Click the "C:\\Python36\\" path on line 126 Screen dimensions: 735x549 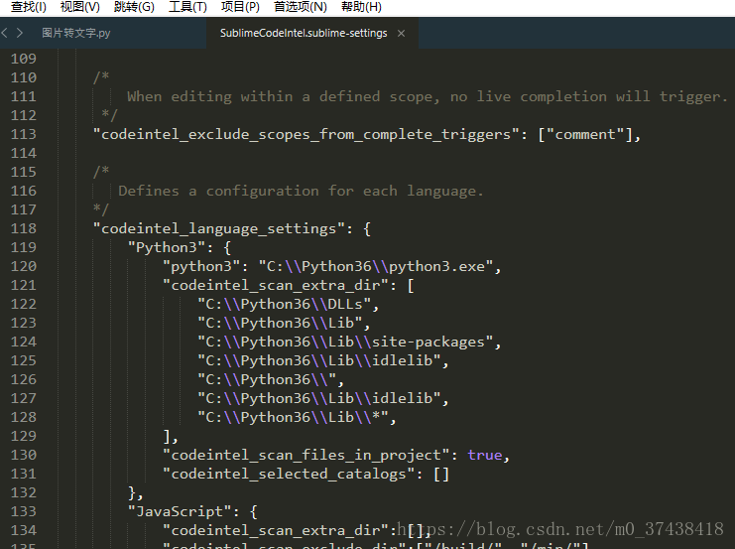pos(267,379)
